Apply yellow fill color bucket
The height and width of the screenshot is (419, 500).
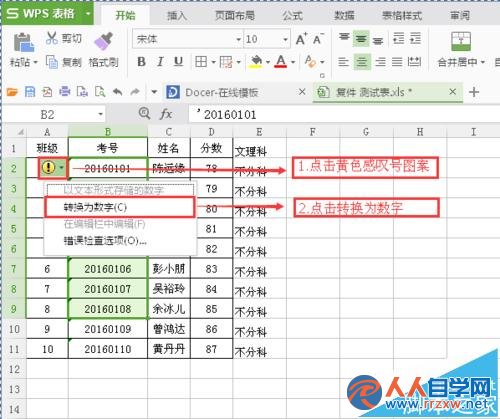[256, 62]
